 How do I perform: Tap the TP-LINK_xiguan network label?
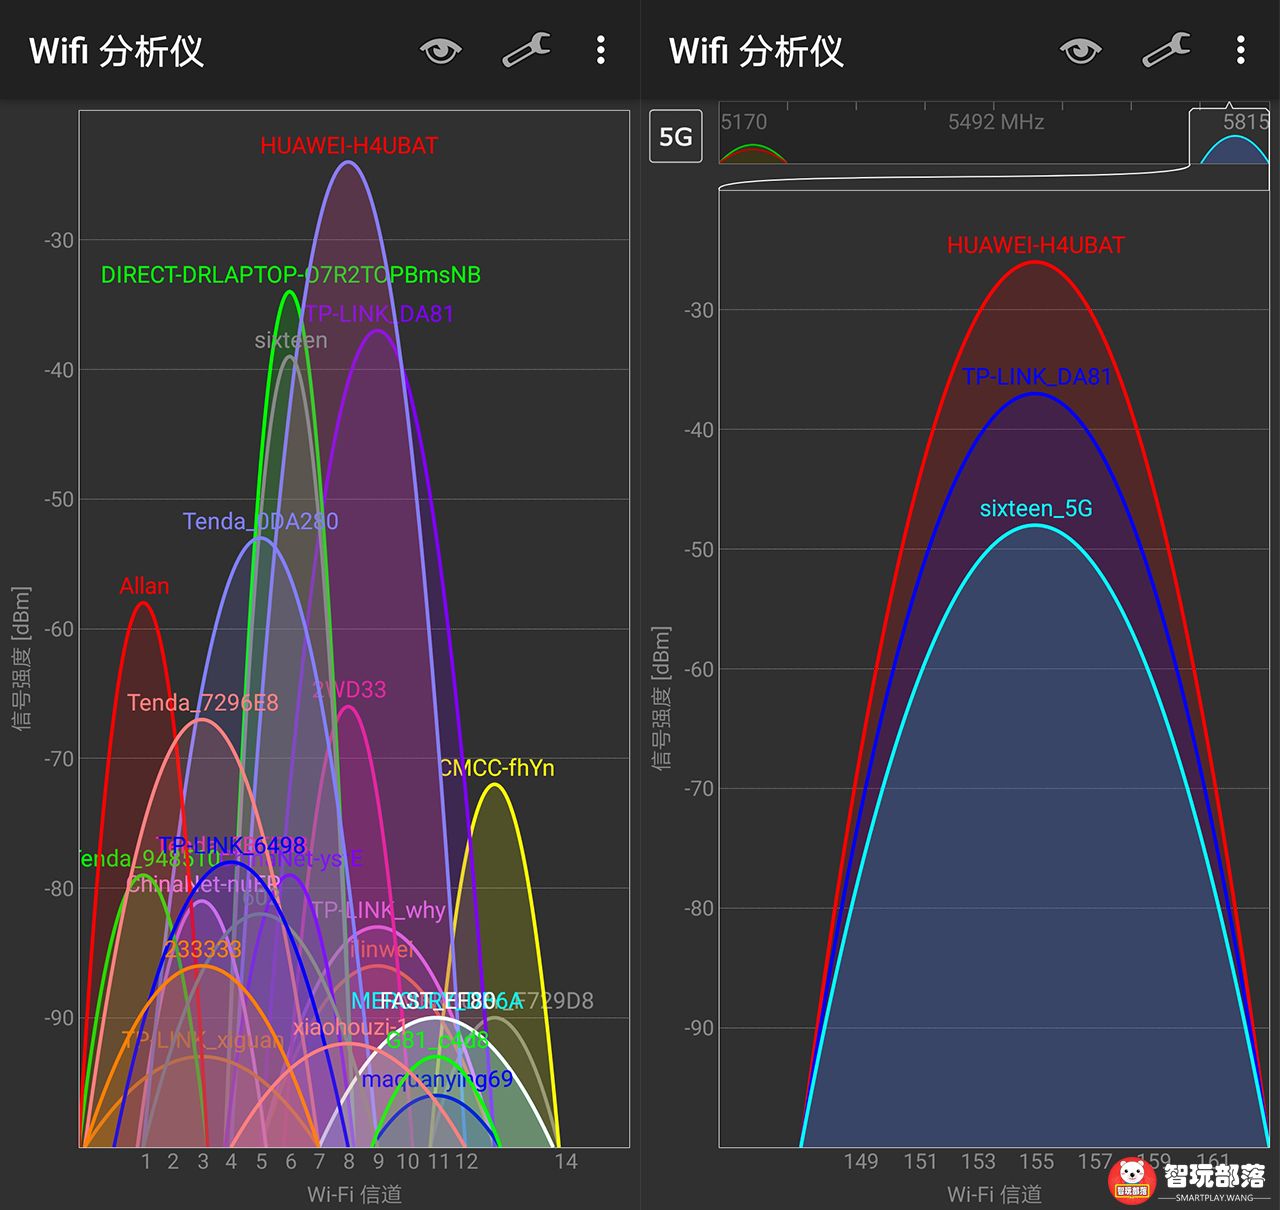pos(203,1041)
